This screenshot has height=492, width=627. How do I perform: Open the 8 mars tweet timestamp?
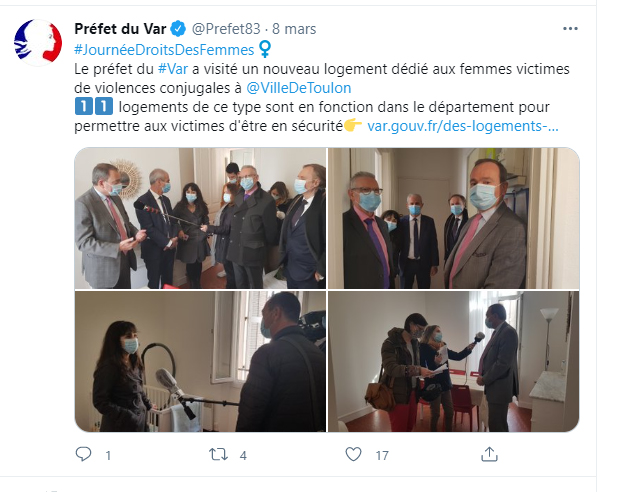tap(294, 29)
